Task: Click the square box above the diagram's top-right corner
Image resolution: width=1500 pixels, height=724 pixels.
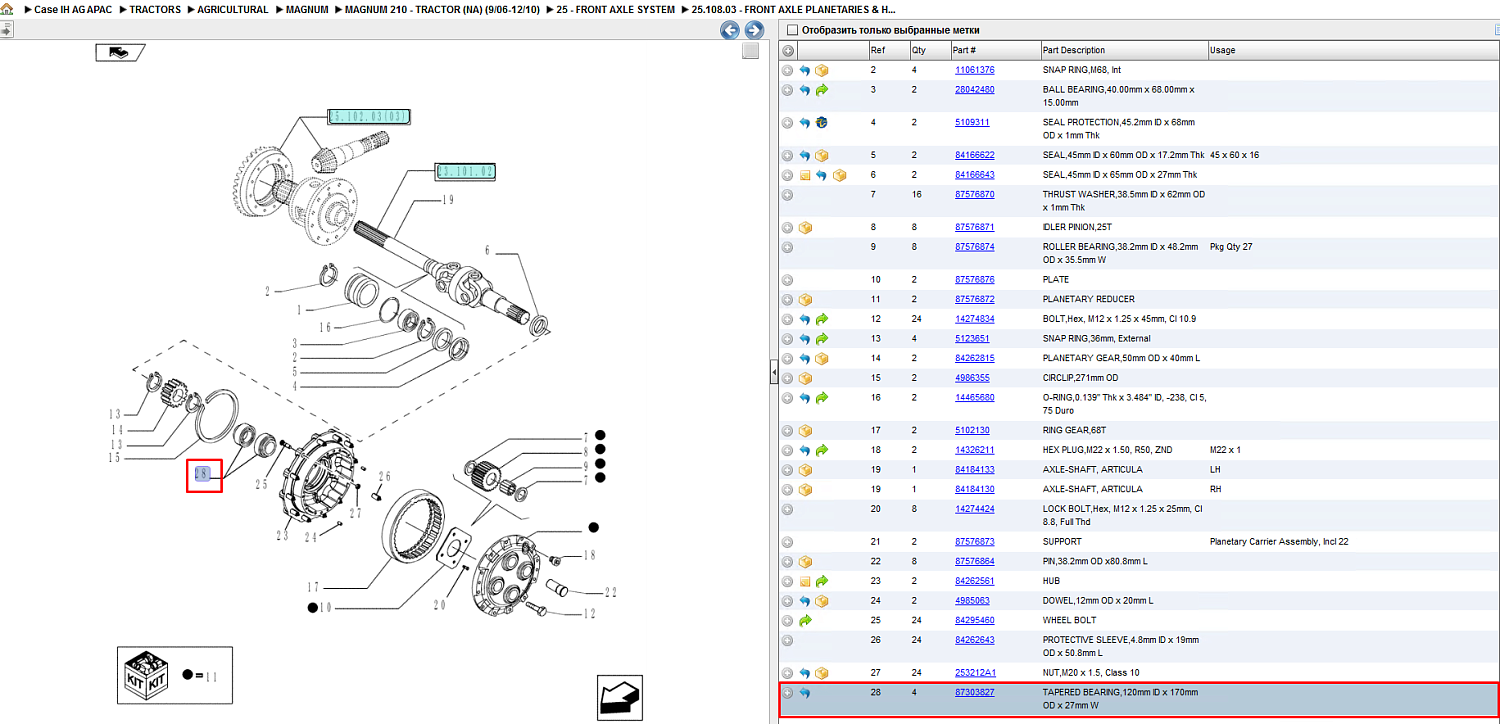Action: [750, 52]
